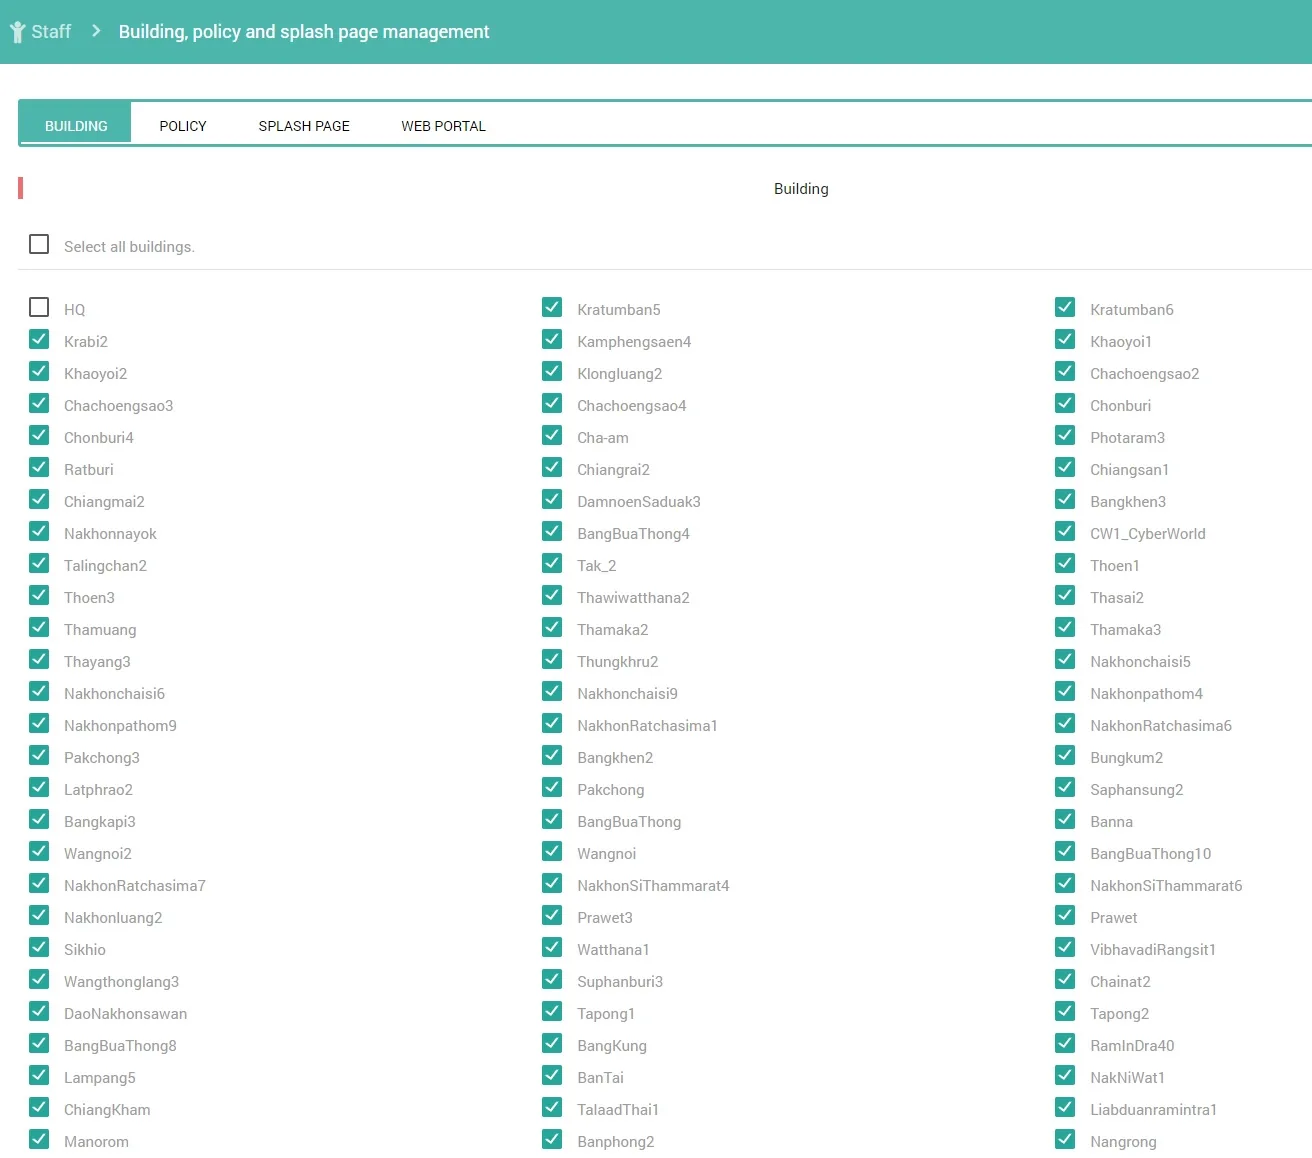1312x1158 pixels.
Task: Switch to the BUILDING tab
Action: pyautogui.click(x=76, y=126)
